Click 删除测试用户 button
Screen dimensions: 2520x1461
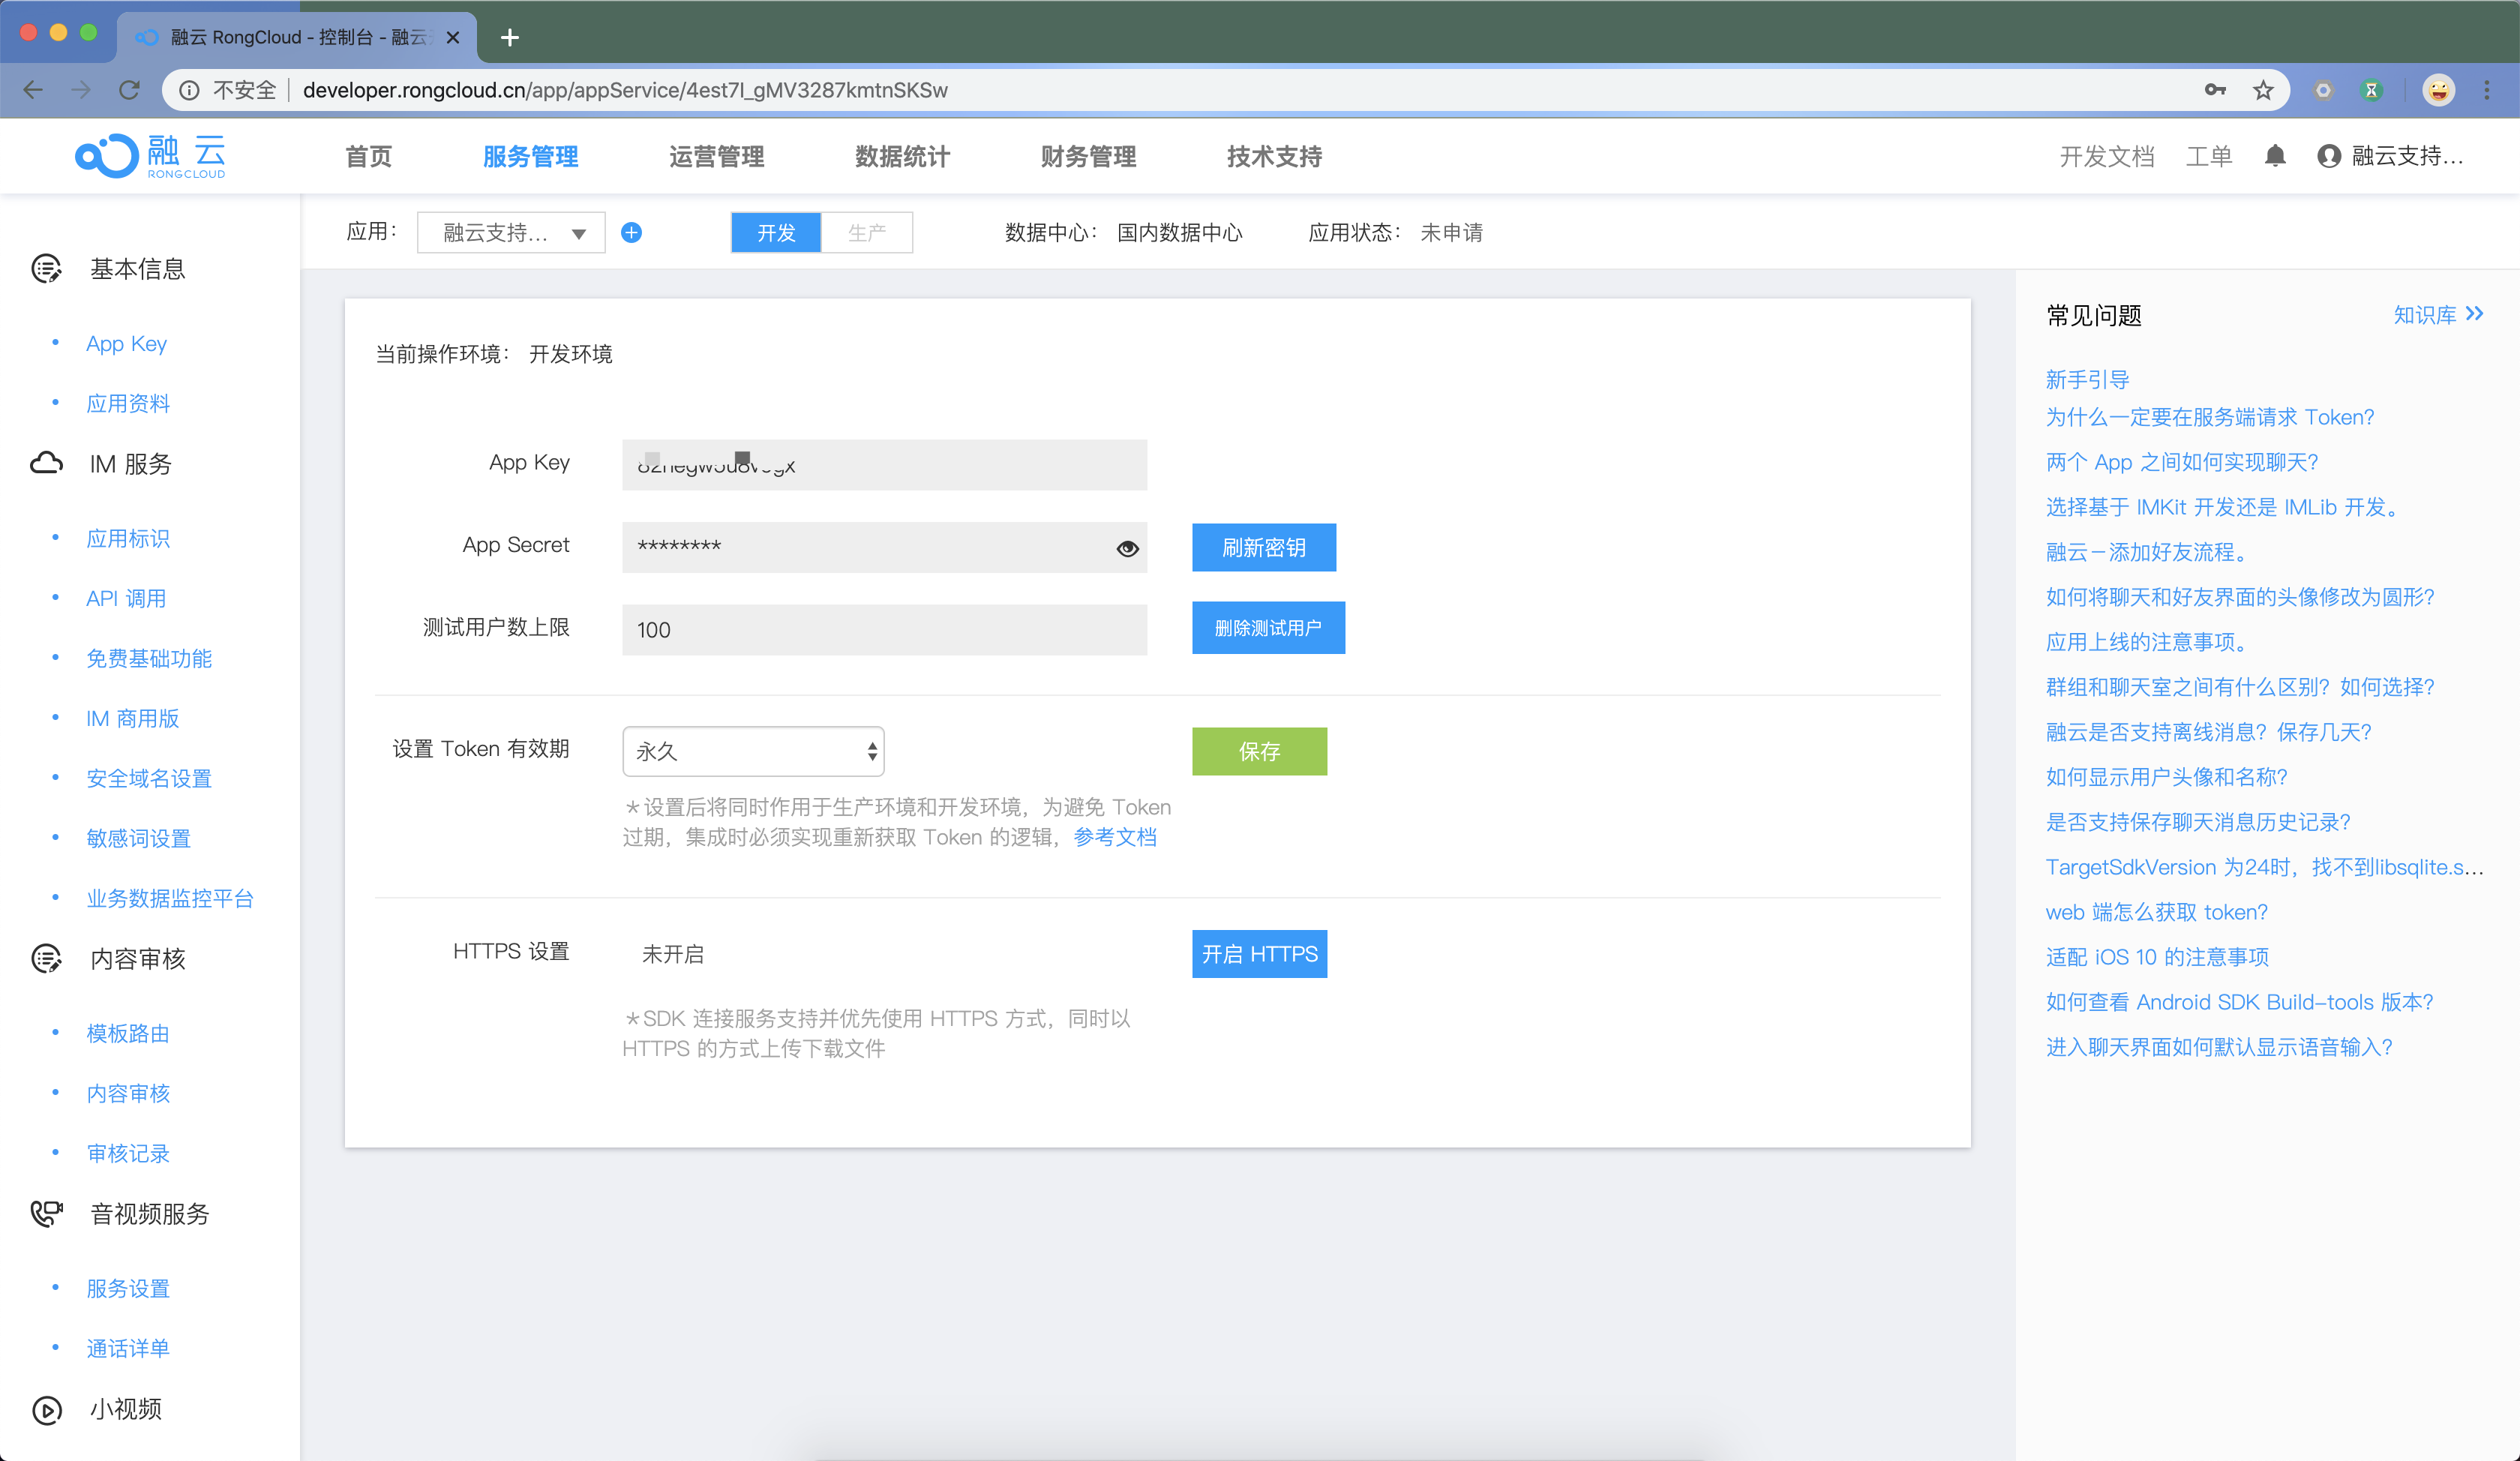(1268, 627)
